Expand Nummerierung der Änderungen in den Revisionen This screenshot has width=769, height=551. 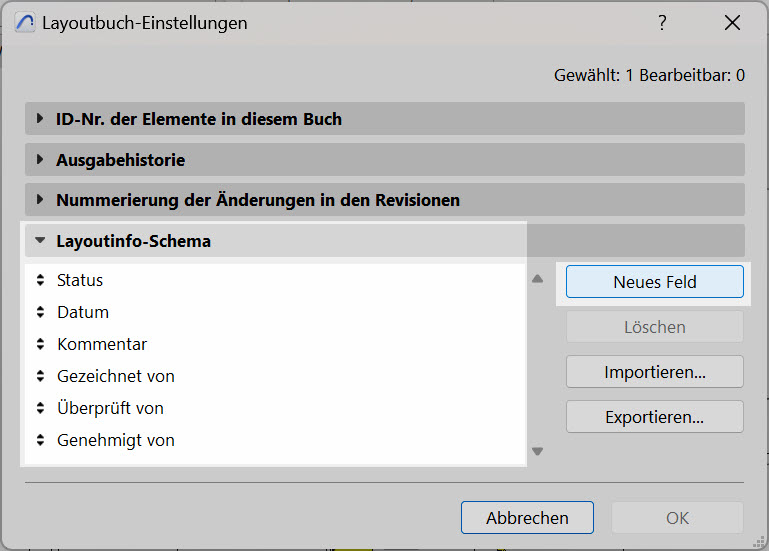click(385, 200)
